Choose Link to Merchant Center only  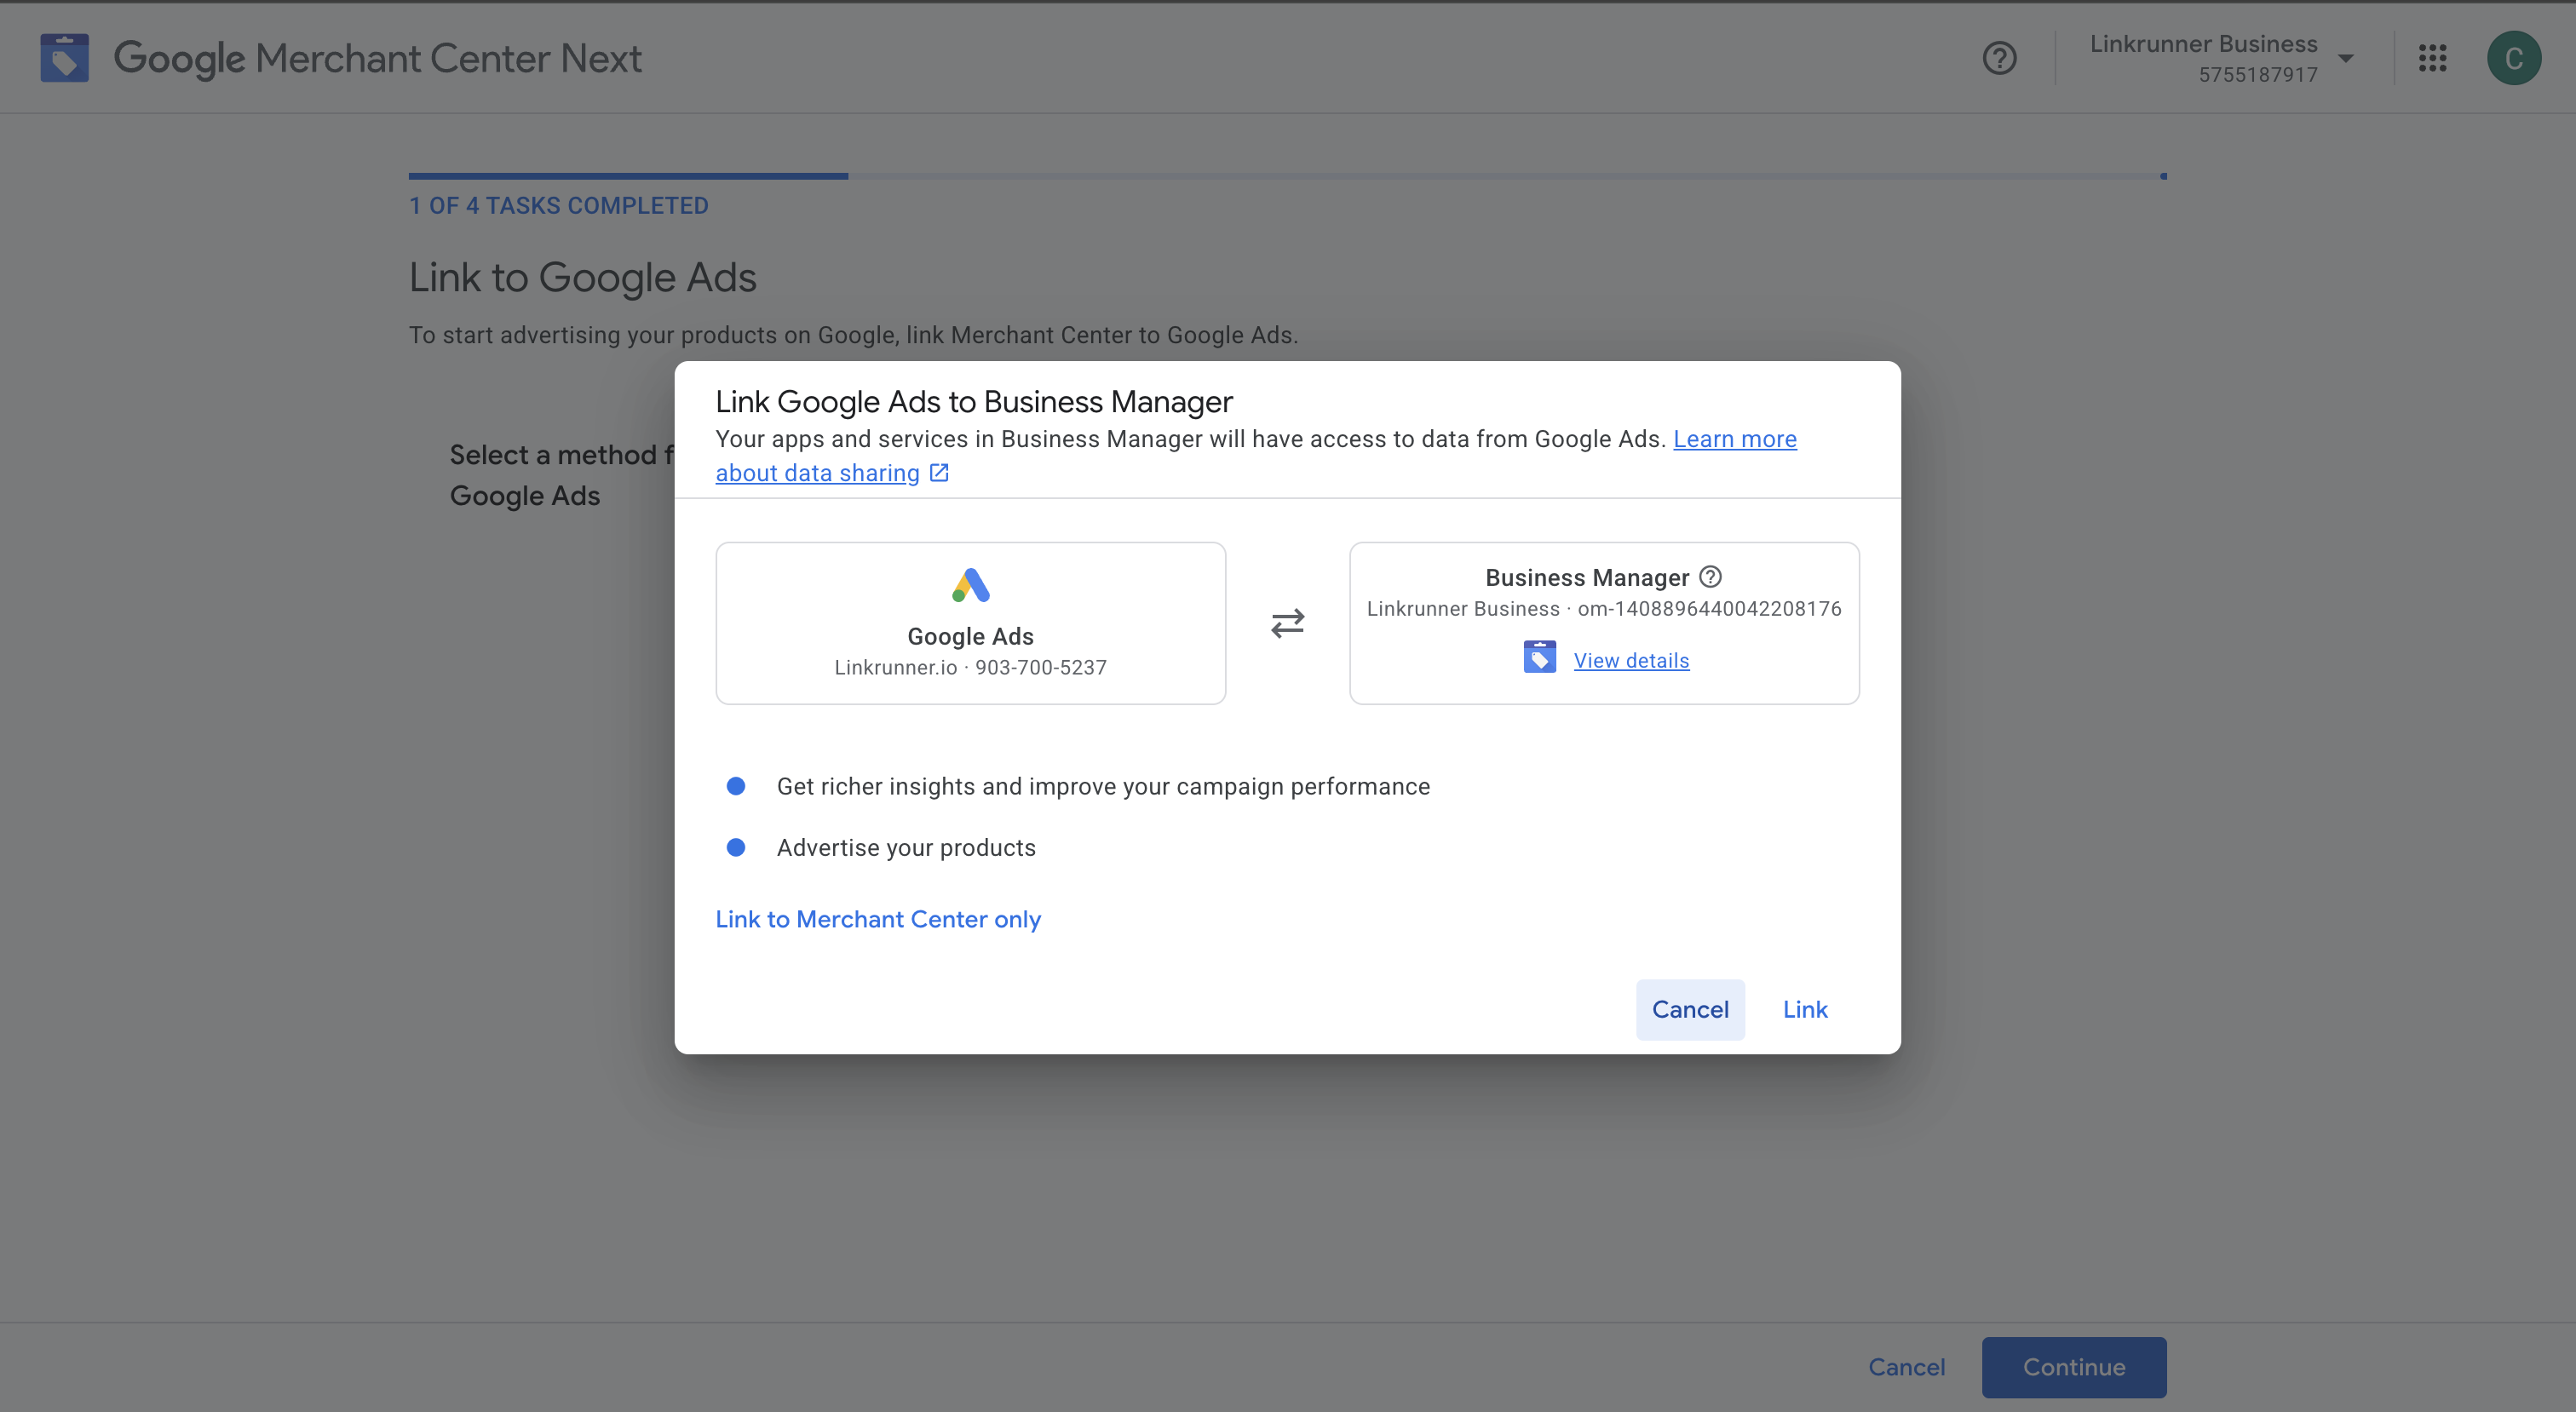pos(878,919)
